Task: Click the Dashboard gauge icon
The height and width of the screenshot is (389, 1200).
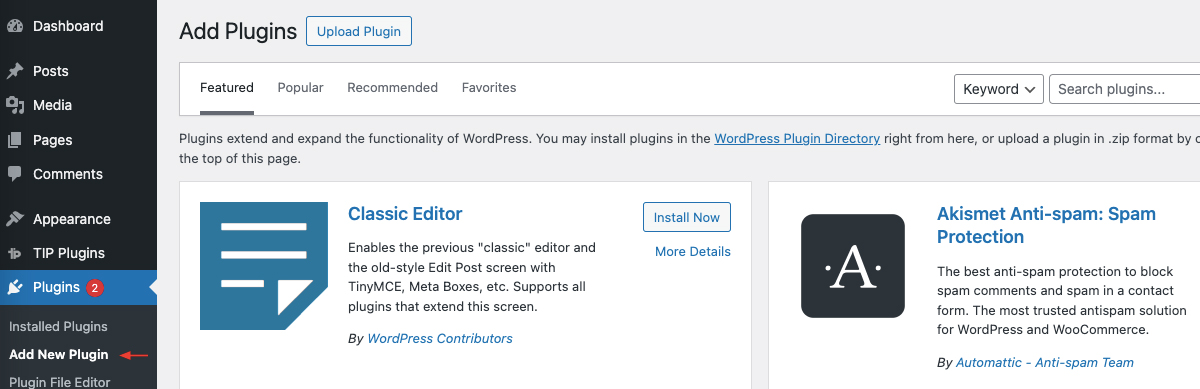Action: tap(15, 27)
